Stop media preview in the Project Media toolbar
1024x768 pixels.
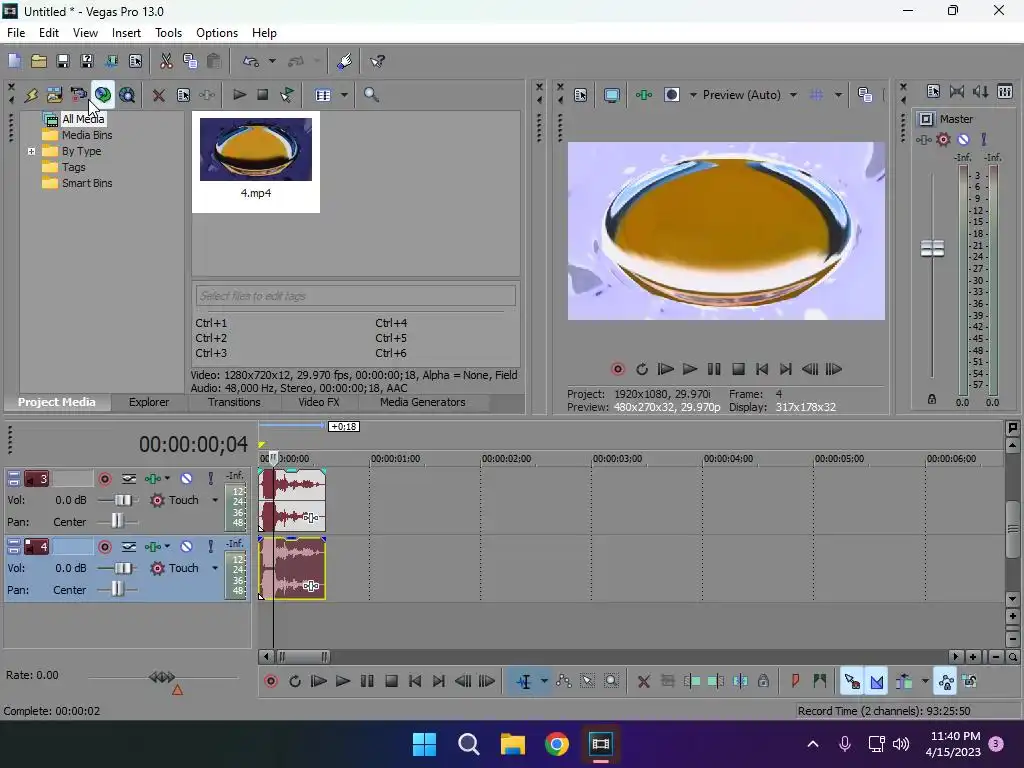tap(263, 95)
